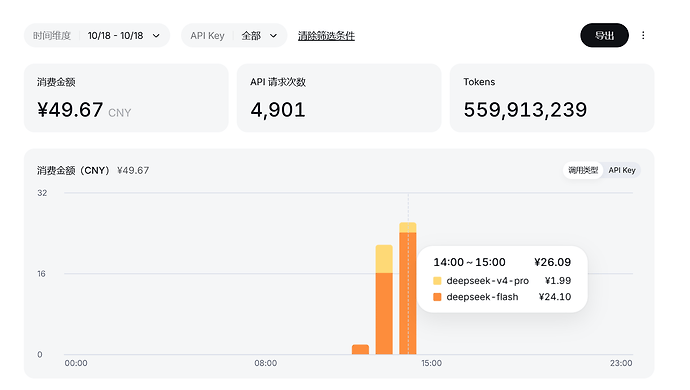Click the small orange 12:00 bar

click(360, 350)
